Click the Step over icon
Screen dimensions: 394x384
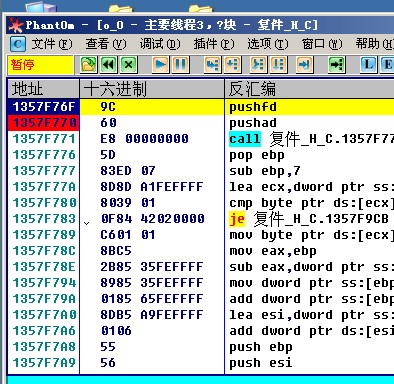tap(233, 64)
